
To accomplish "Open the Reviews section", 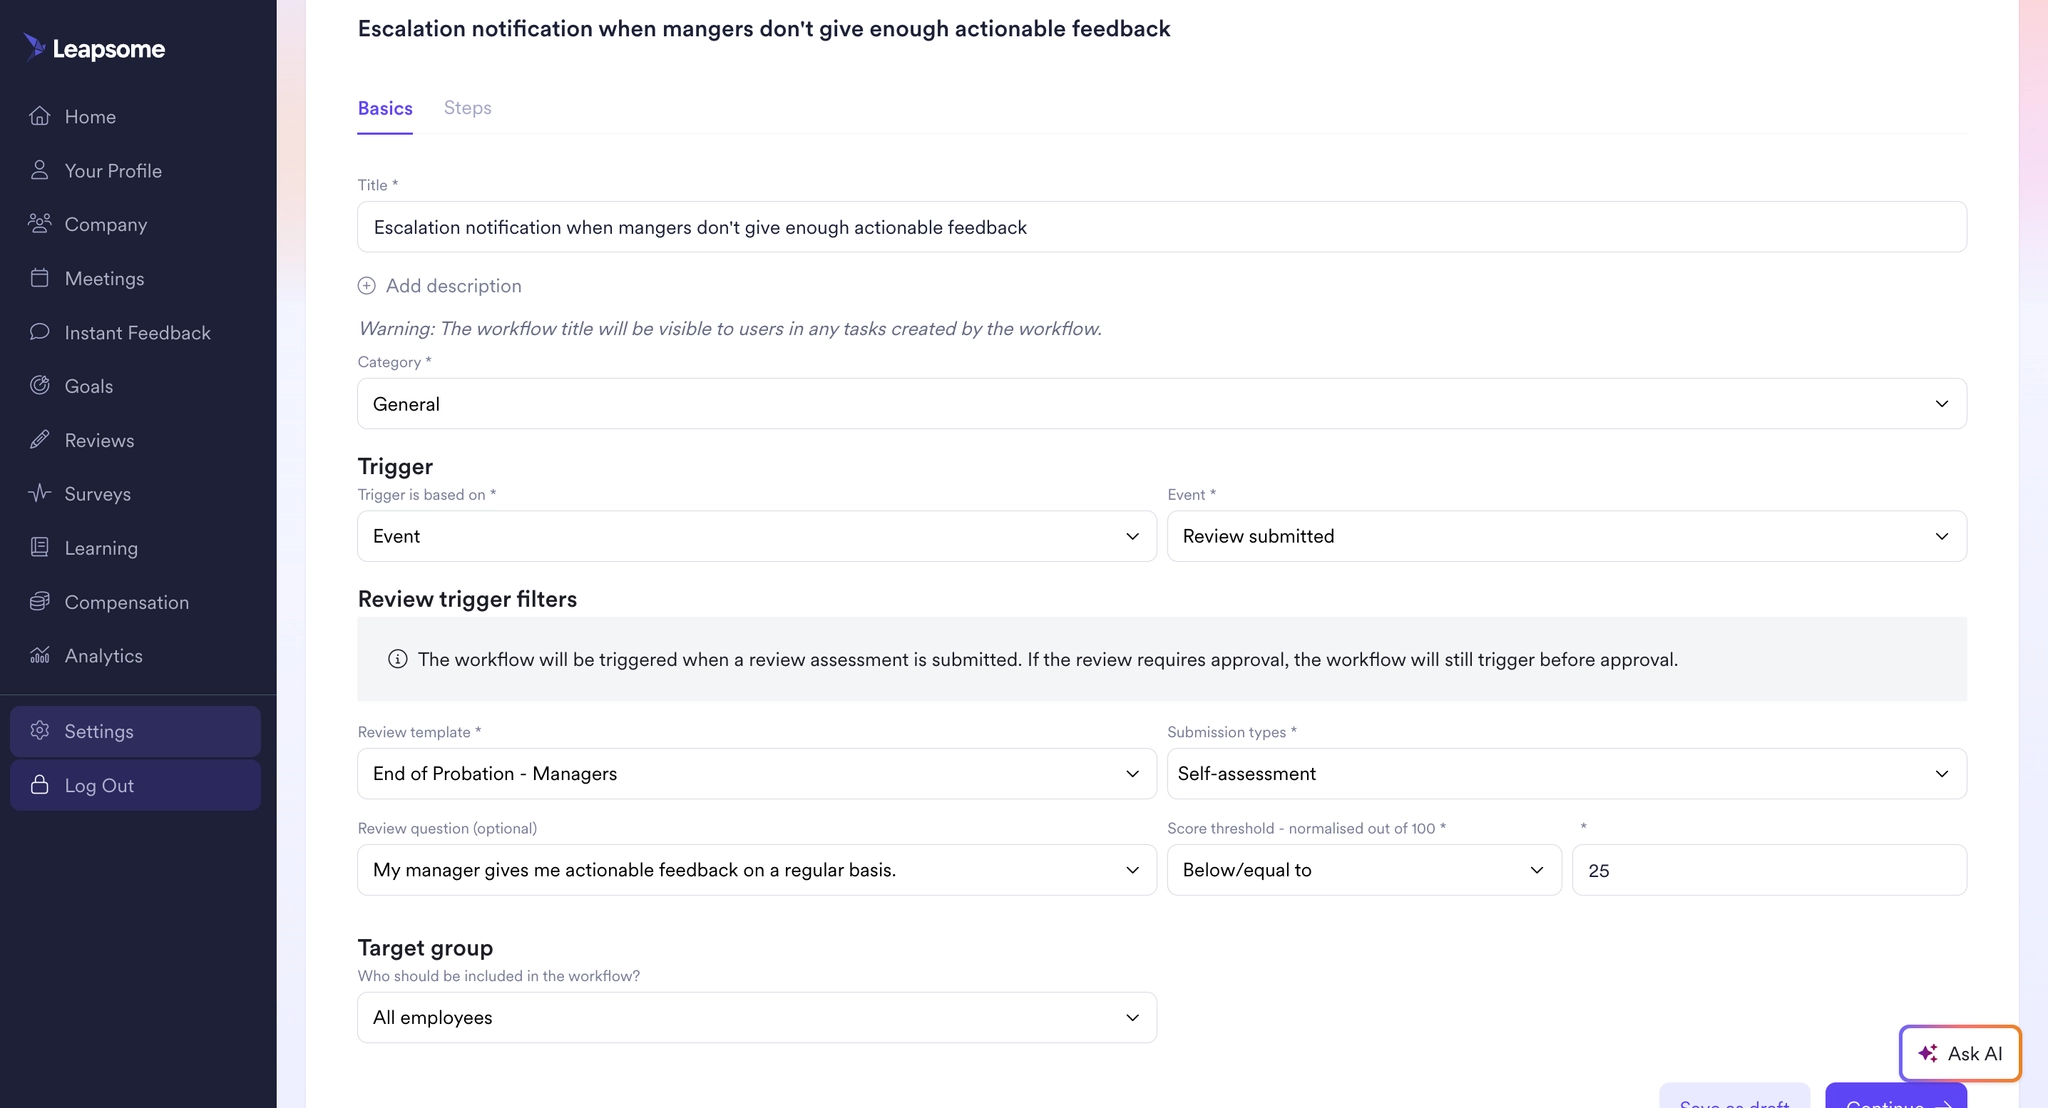I will (99, 440).
